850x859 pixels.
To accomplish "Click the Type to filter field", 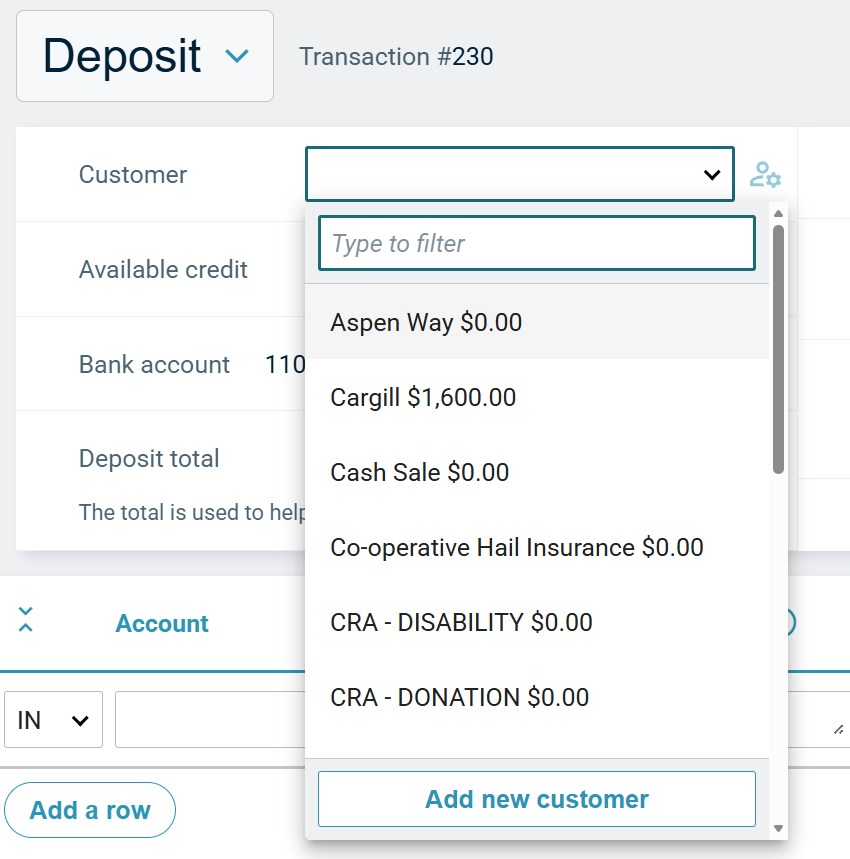I will [536, 243].
